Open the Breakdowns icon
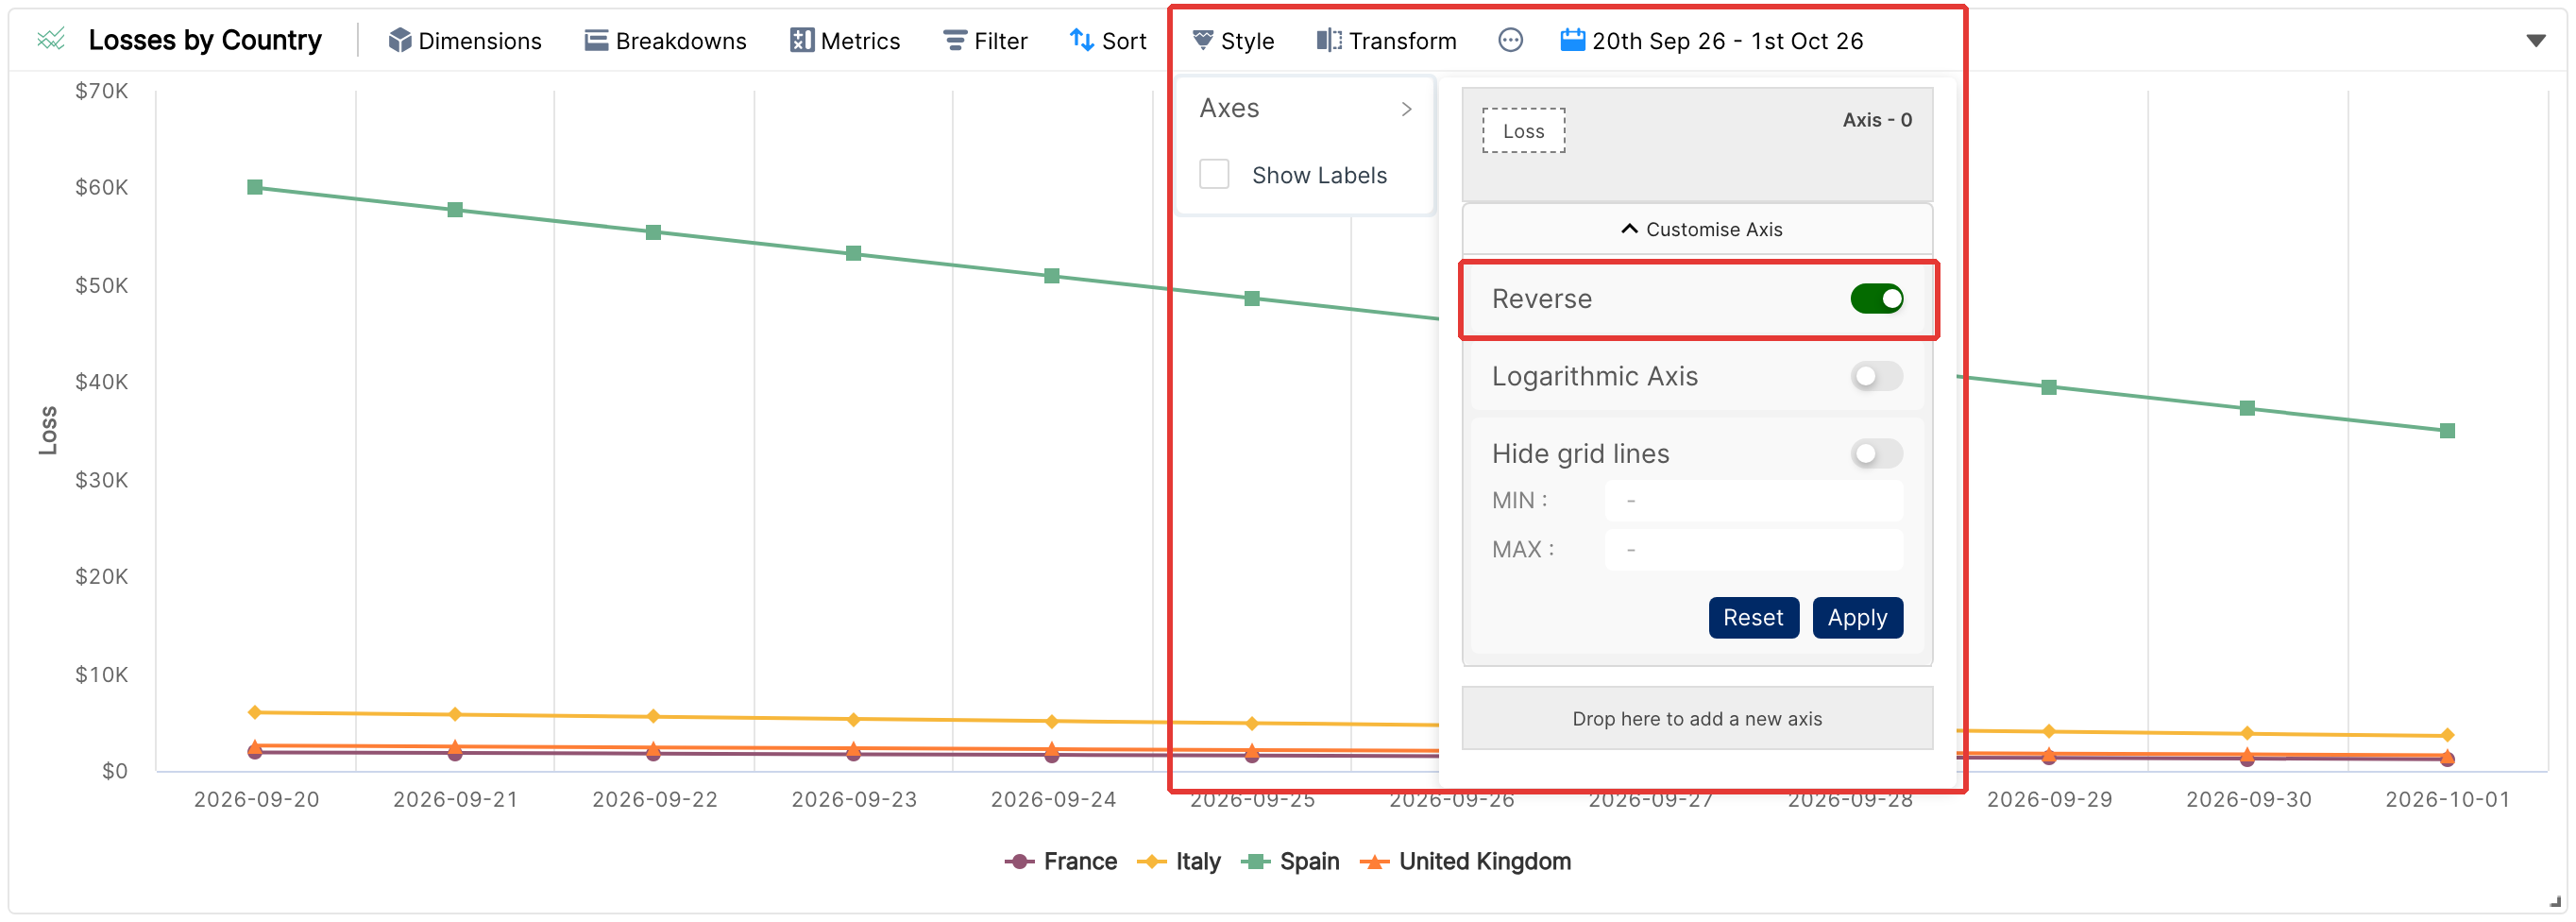This screenshot has height=922, width=2576. [x=596, y=40]
